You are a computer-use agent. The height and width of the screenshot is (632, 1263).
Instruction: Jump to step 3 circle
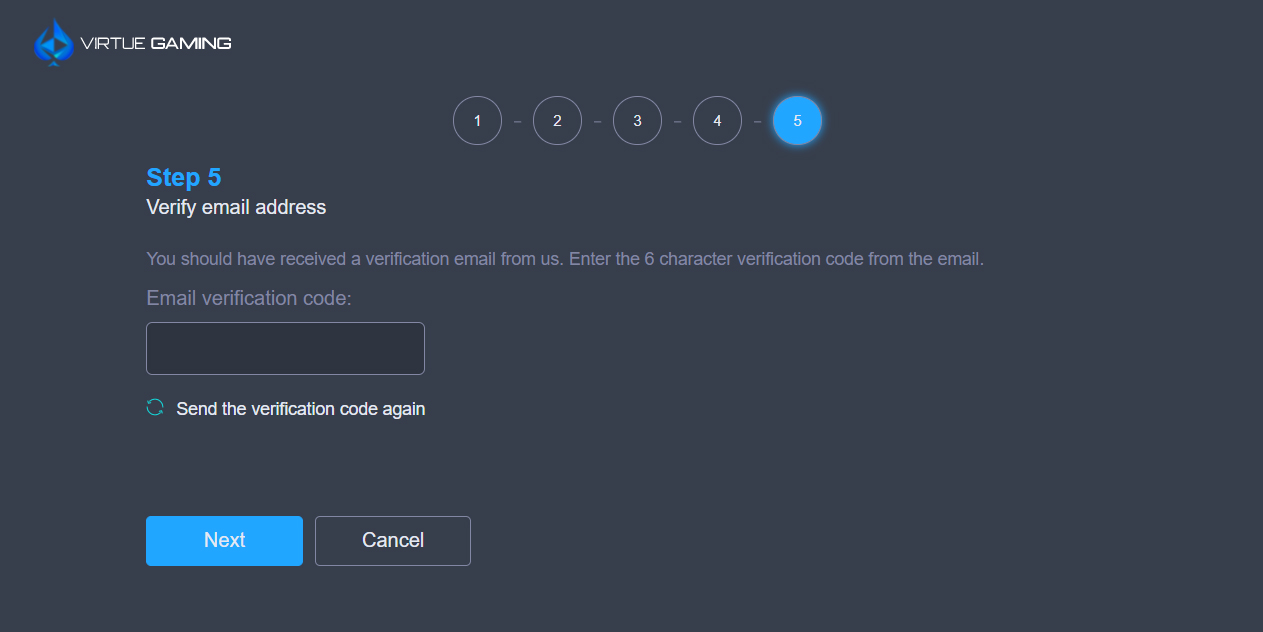637,121
